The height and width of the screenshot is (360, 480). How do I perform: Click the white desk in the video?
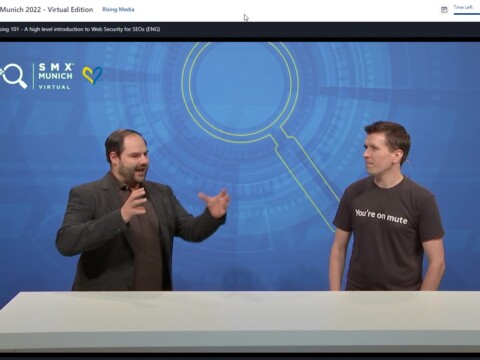click(x=240, y=321)
